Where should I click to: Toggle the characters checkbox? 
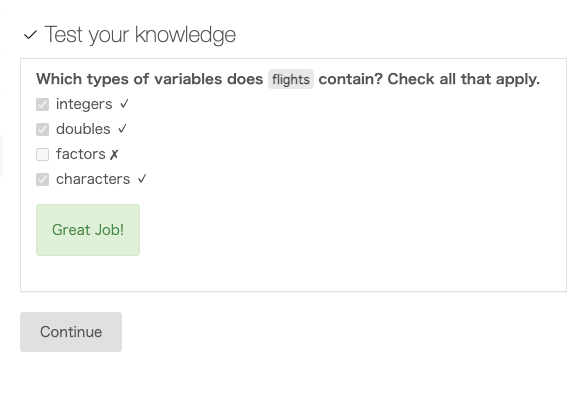pyautogui.click(x=42, y=179)
